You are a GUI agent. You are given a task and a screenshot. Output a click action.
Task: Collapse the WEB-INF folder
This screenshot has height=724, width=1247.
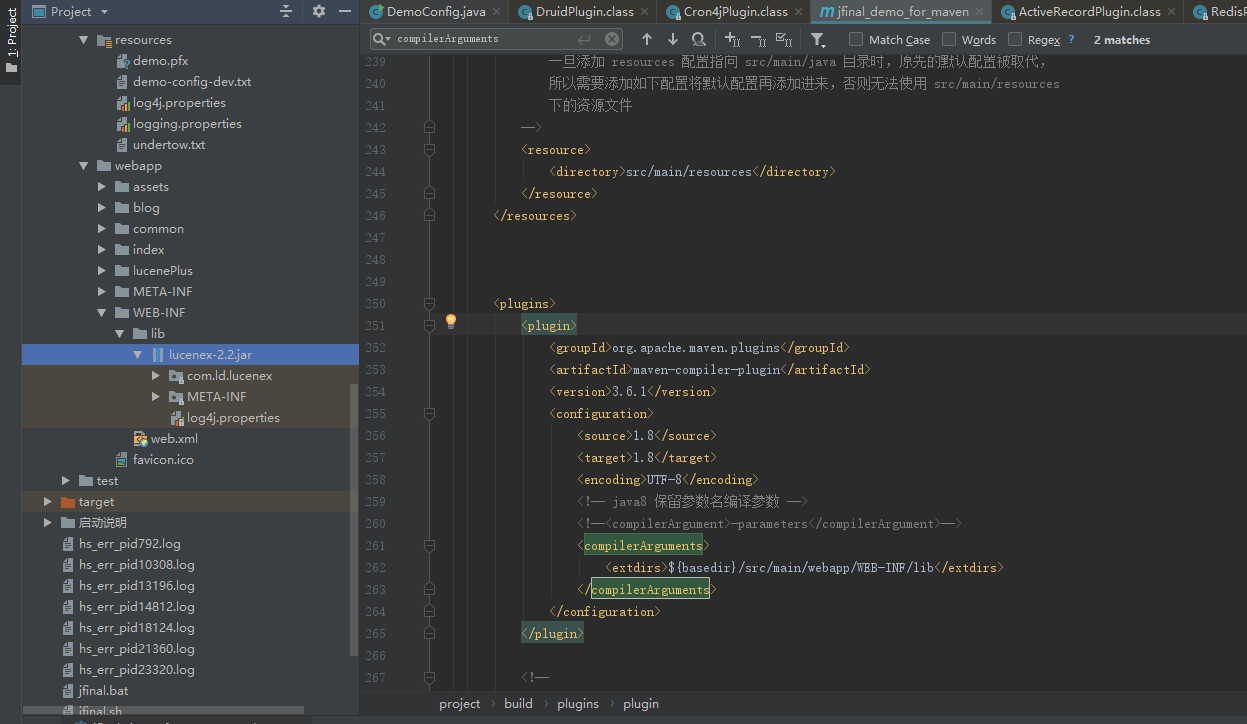click(x=102, y=313)
